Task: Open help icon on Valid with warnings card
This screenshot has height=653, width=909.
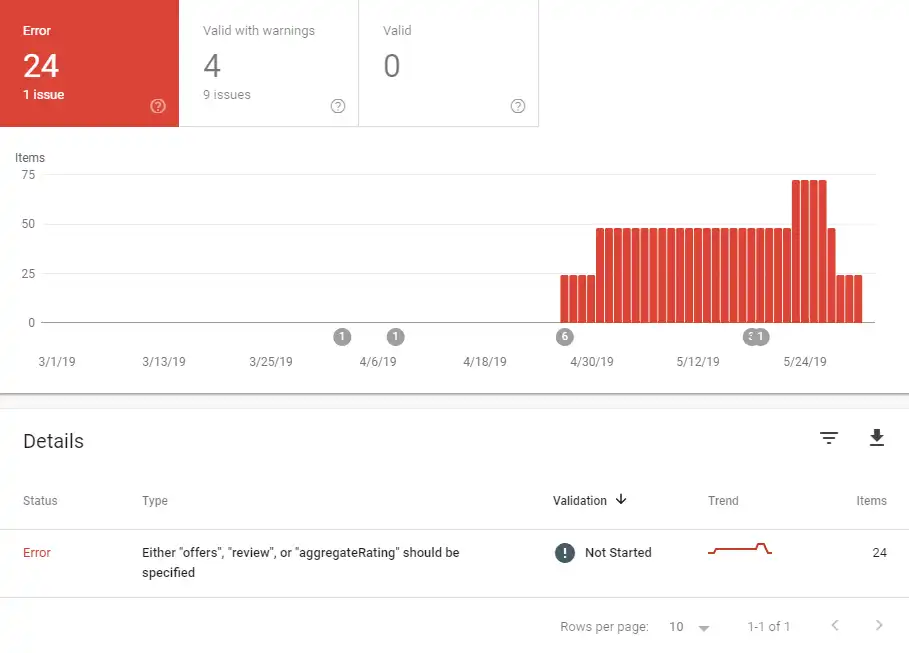Action: pos(338,106)
